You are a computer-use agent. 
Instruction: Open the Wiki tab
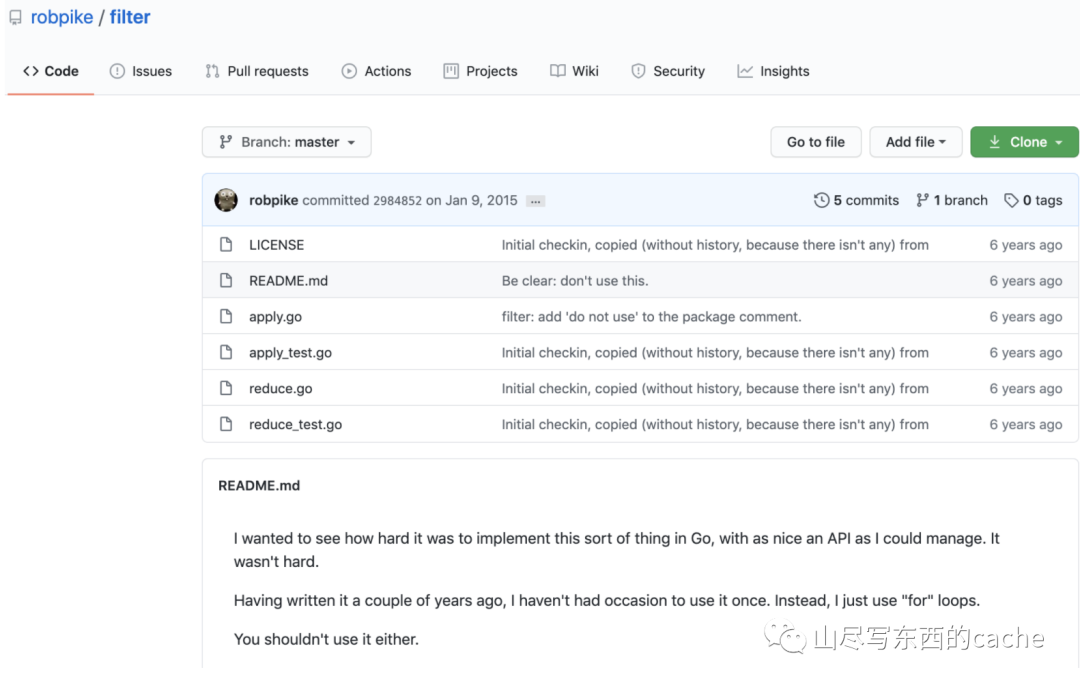coord(574,71)
